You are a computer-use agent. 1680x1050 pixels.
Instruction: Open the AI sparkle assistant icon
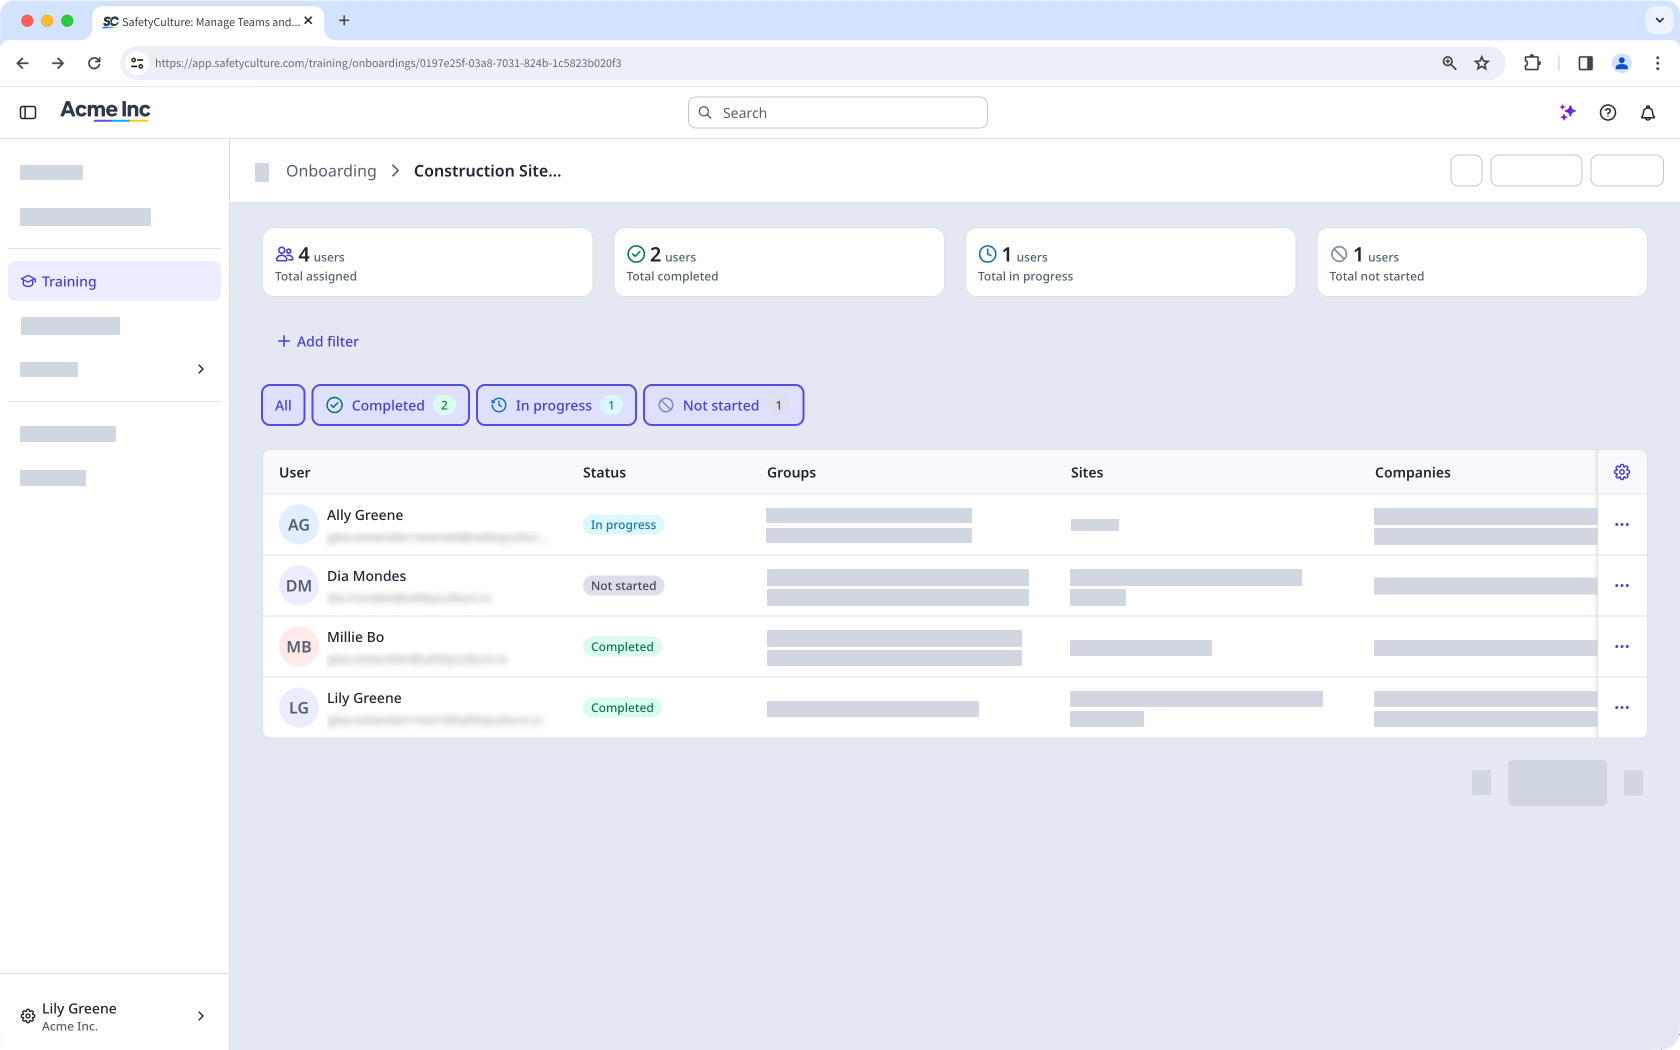pyautogui.click(x=1568, y=113)
